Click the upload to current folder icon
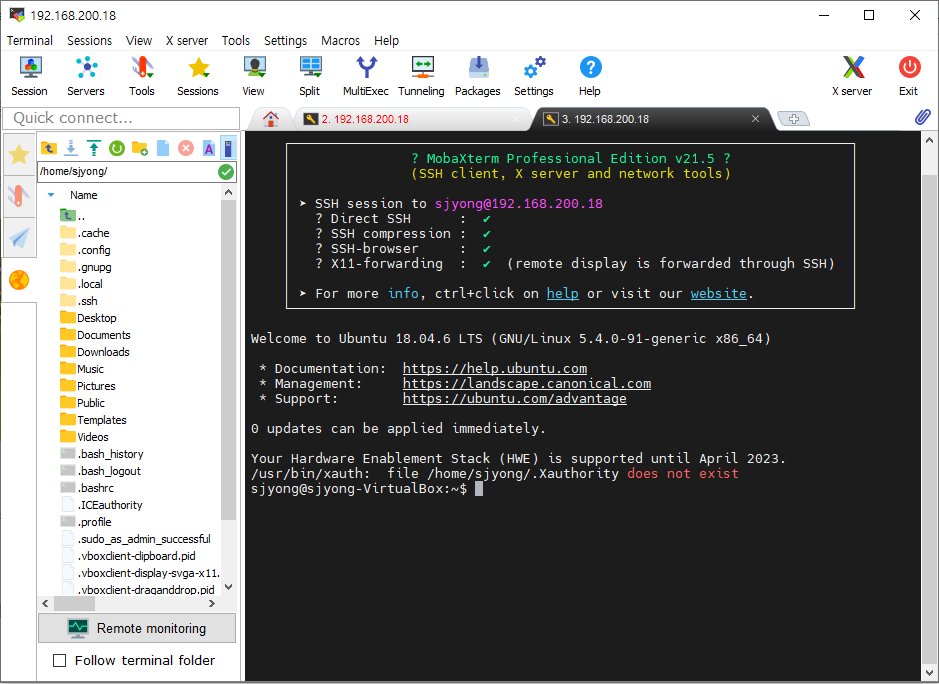939x684 pixels. 94,147
